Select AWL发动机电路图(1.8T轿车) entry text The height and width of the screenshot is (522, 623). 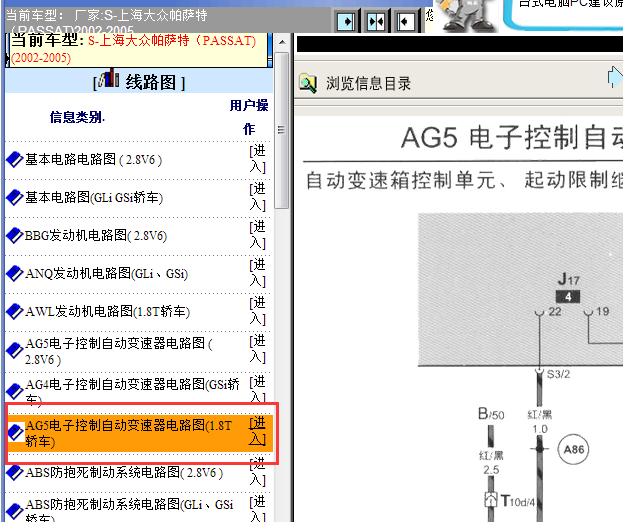[x=107, y=311]
